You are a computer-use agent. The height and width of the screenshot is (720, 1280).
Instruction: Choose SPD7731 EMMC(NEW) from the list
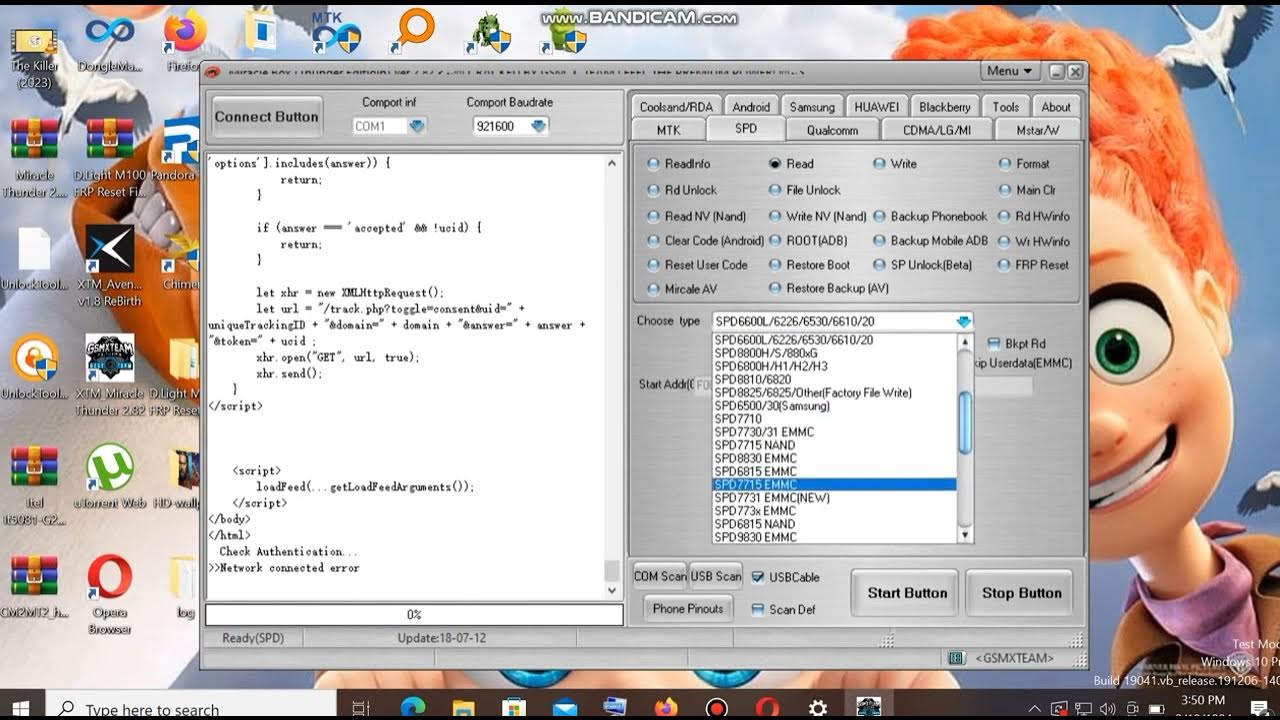pos(772,498)
